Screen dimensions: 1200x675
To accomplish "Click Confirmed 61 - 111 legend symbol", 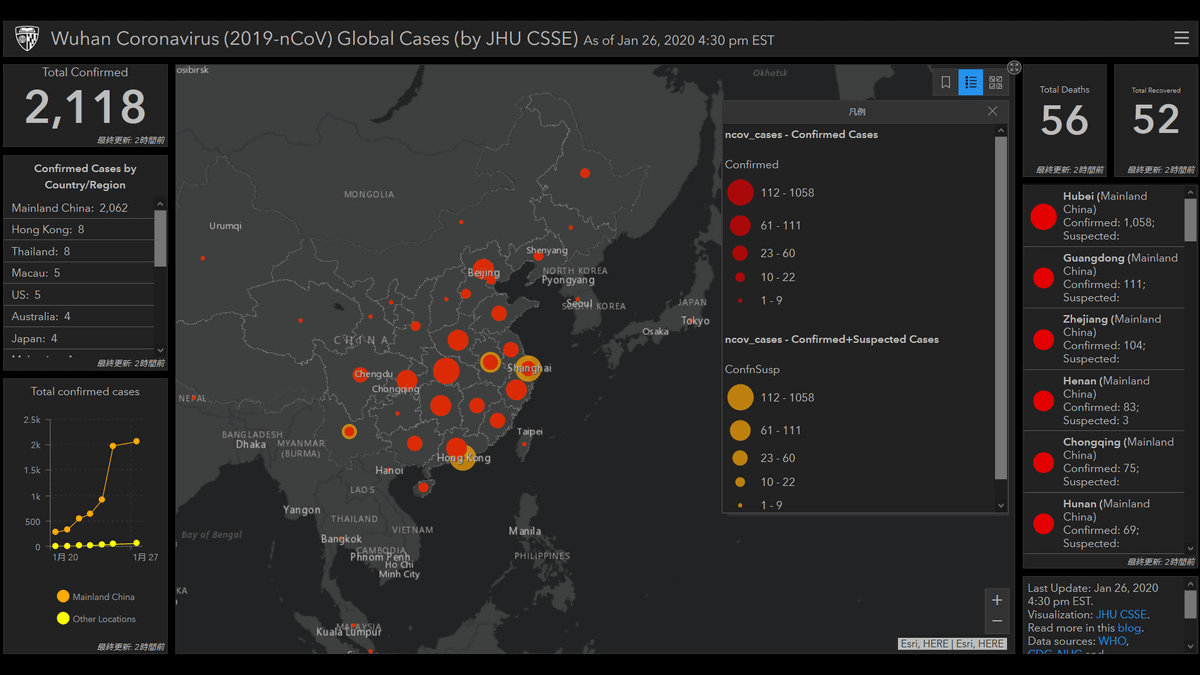I will (740, 225).
